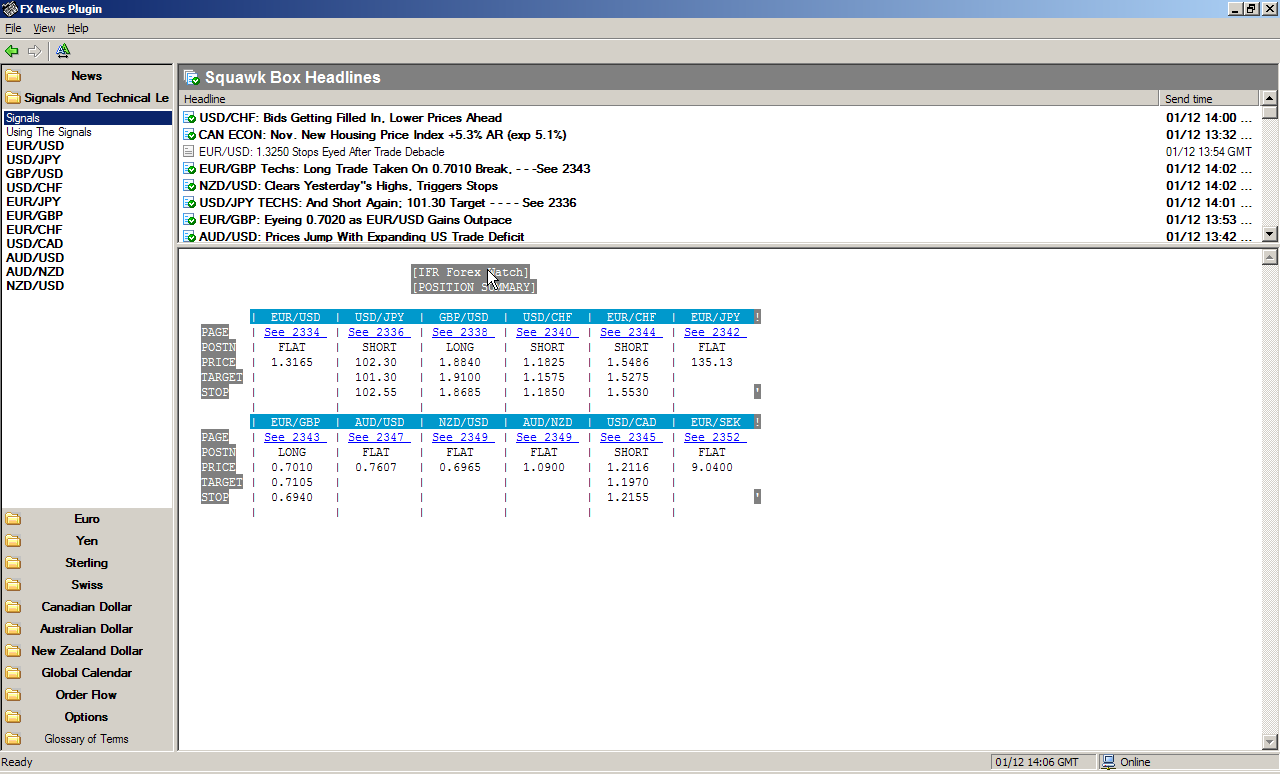Open the See 2345 link for USD/CAD
This screenshot has width=1280, height=774.
click(x=628, y=437)
